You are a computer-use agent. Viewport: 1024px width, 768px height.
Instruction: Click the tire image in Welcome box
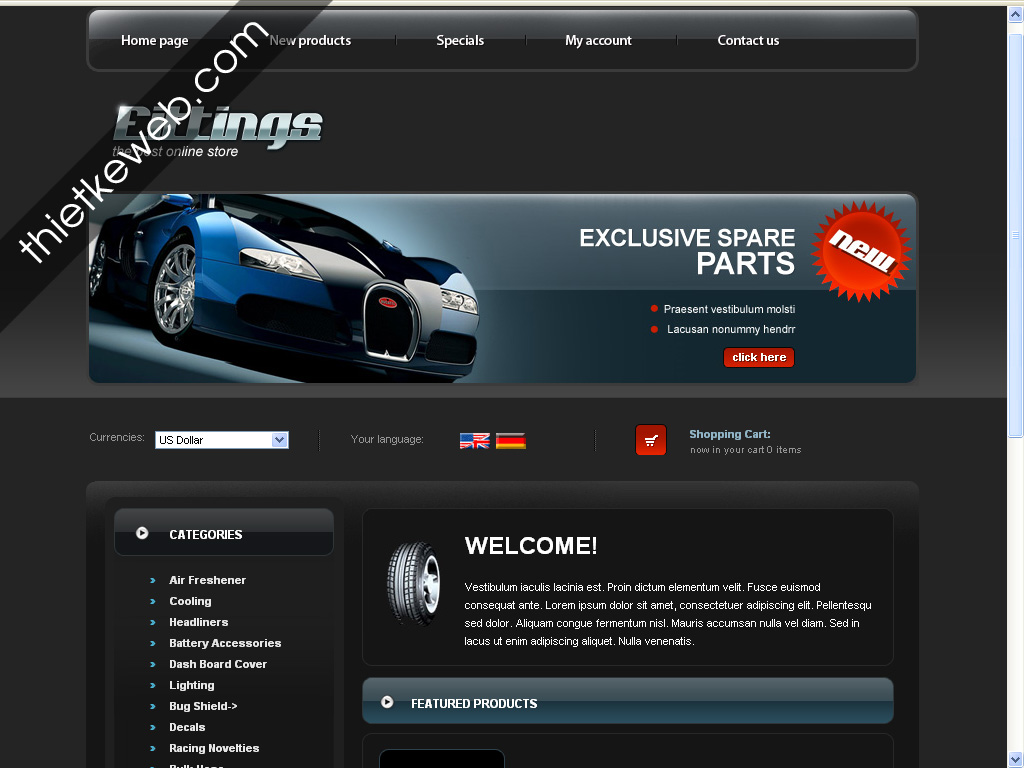click(414, 583)
